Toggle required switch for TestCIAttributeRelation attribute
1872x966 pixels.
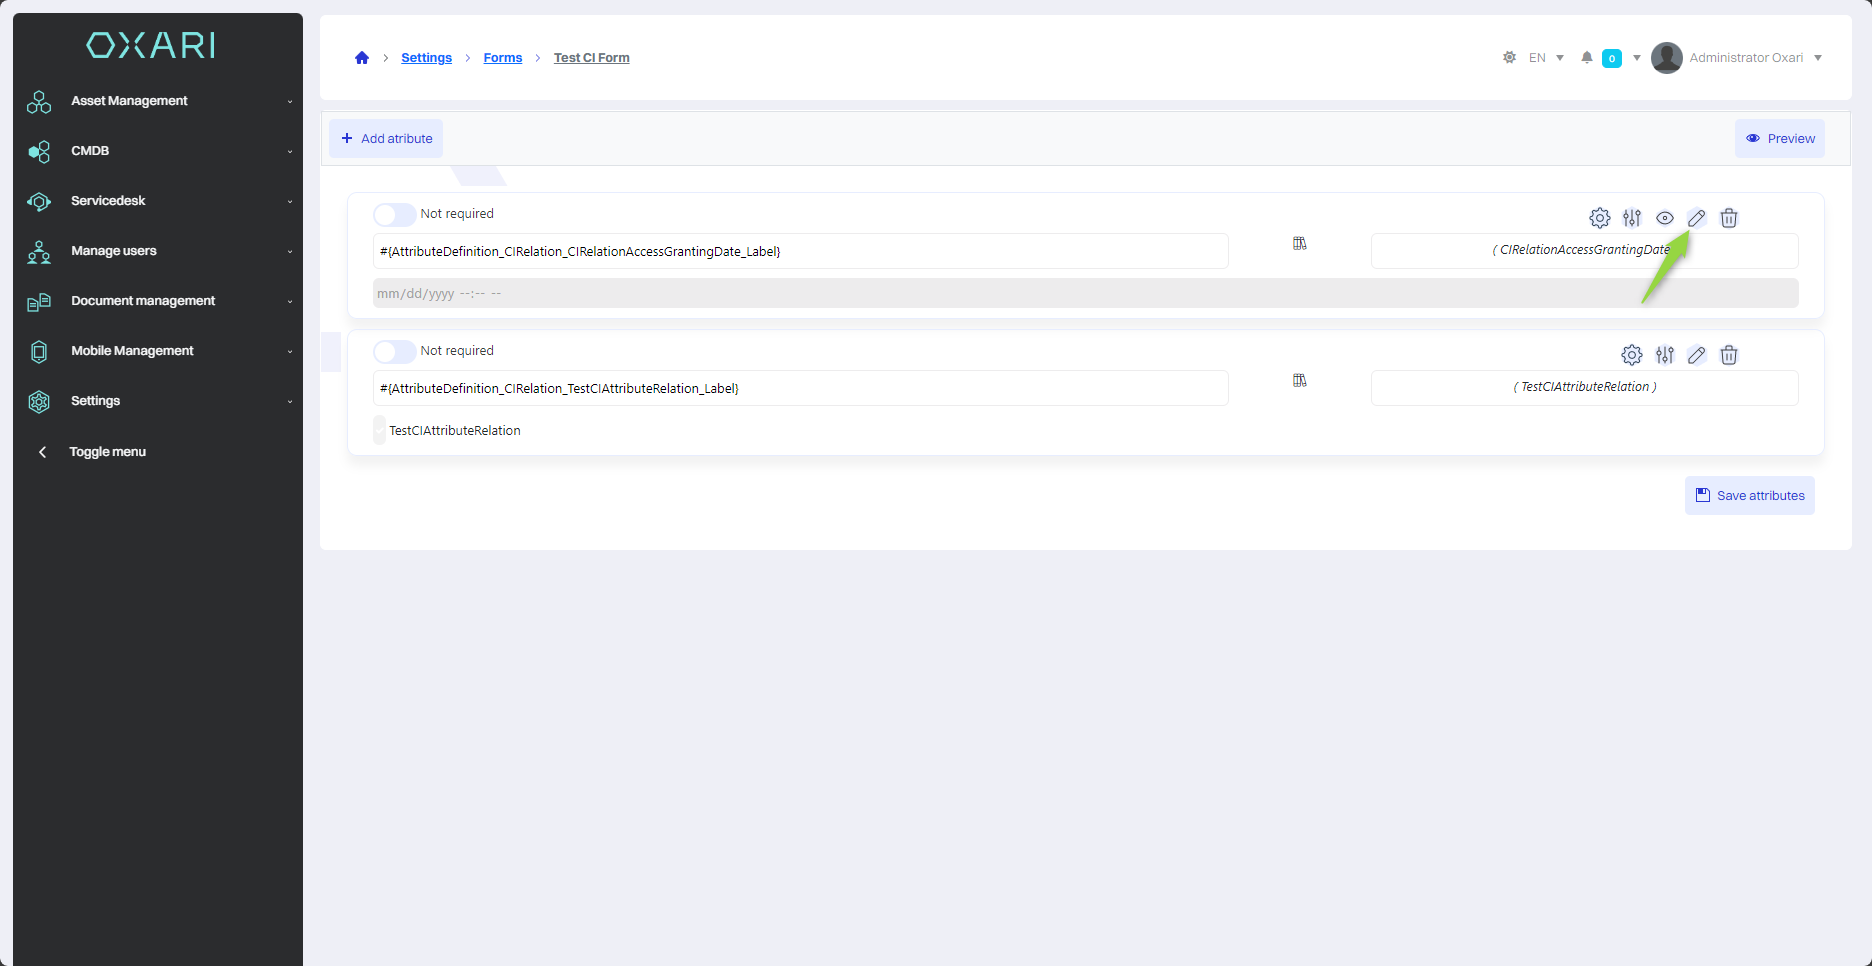click(394, 352)
